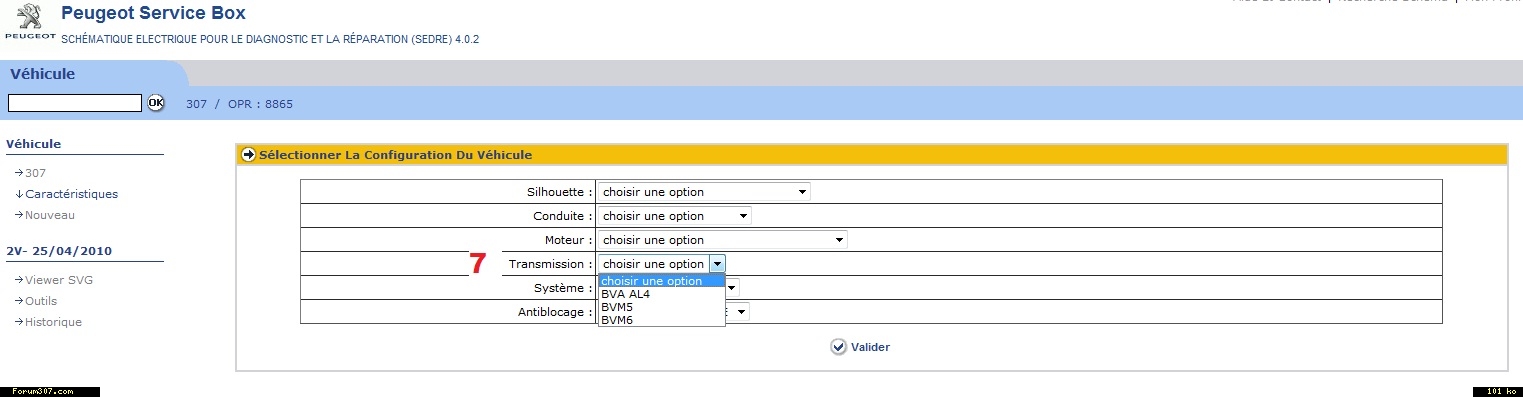Click the OK button beside search field

(156, 103)
